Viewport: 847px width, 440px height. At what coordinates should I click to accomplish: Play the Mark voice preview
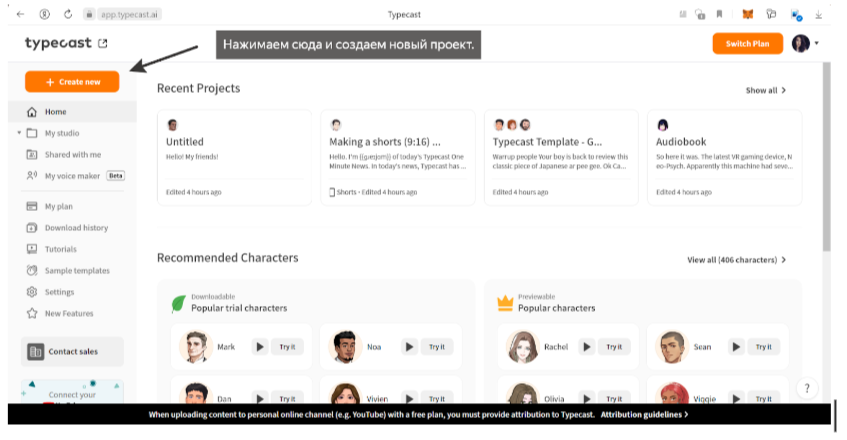coord(260,347)
